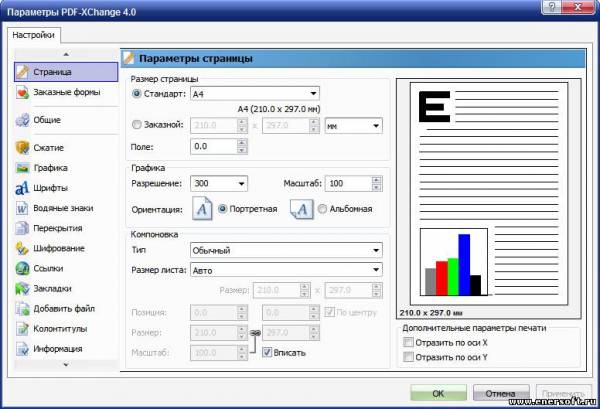Screen dimensions: 600x409
Task: Open the мм units dropdown
Action: [x=354, y=125]
